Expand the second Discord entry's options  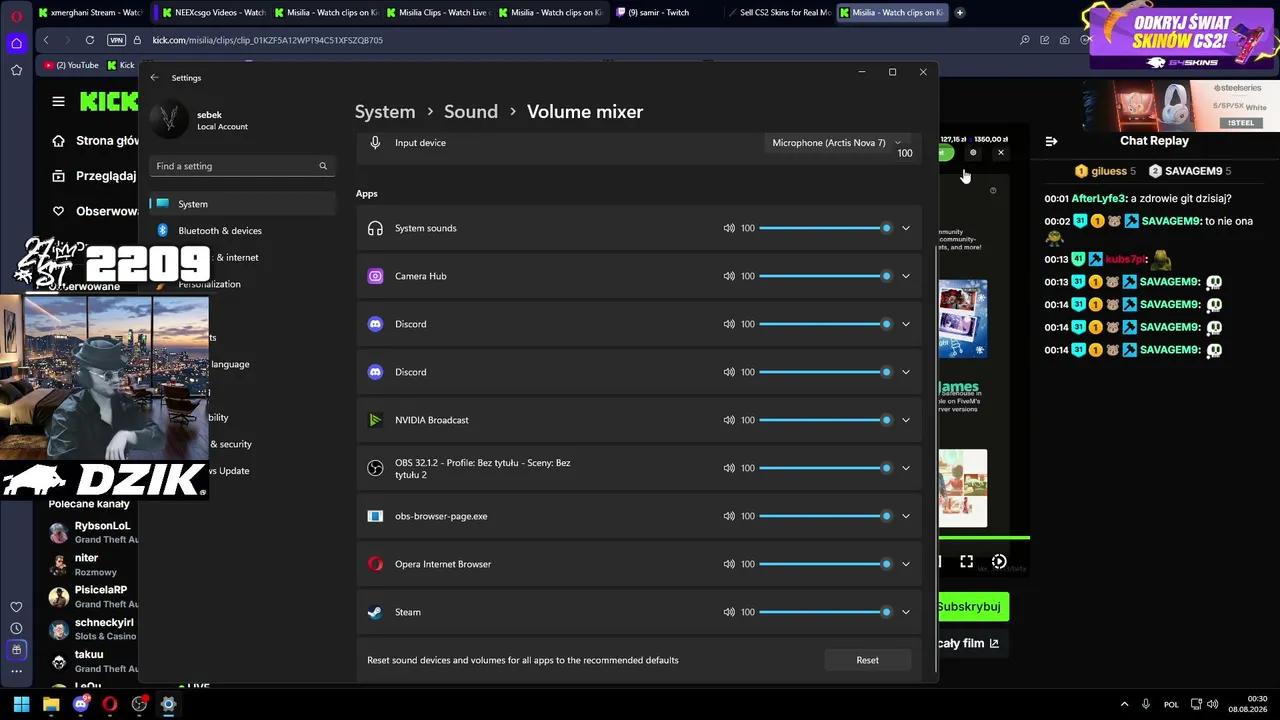pyautogui.click(x=906, y=372)
